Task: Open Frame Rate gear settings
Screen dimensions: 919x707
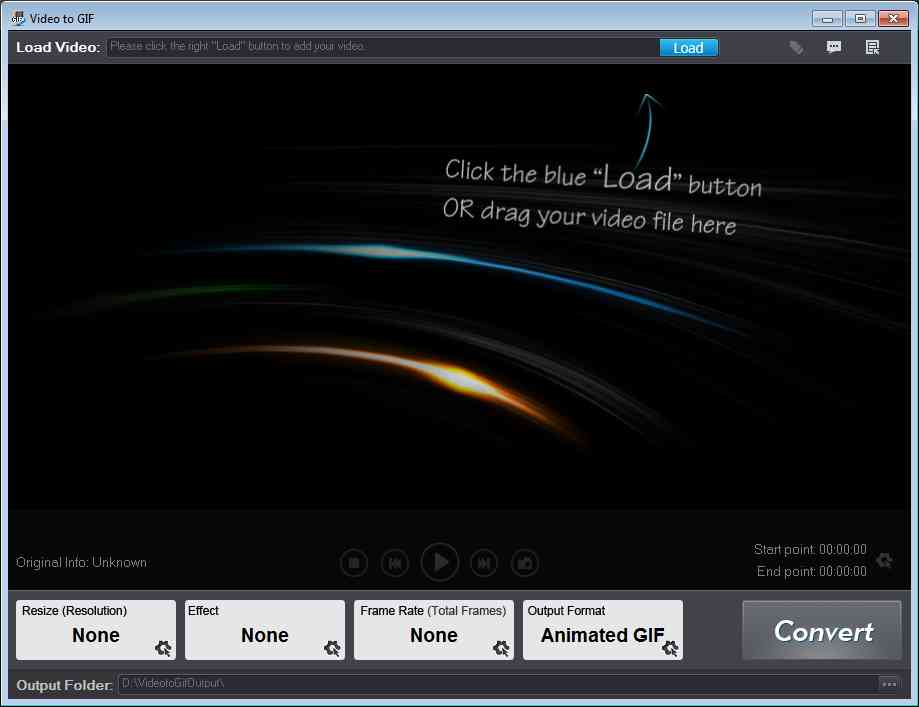Action: [x=501, y=648]
